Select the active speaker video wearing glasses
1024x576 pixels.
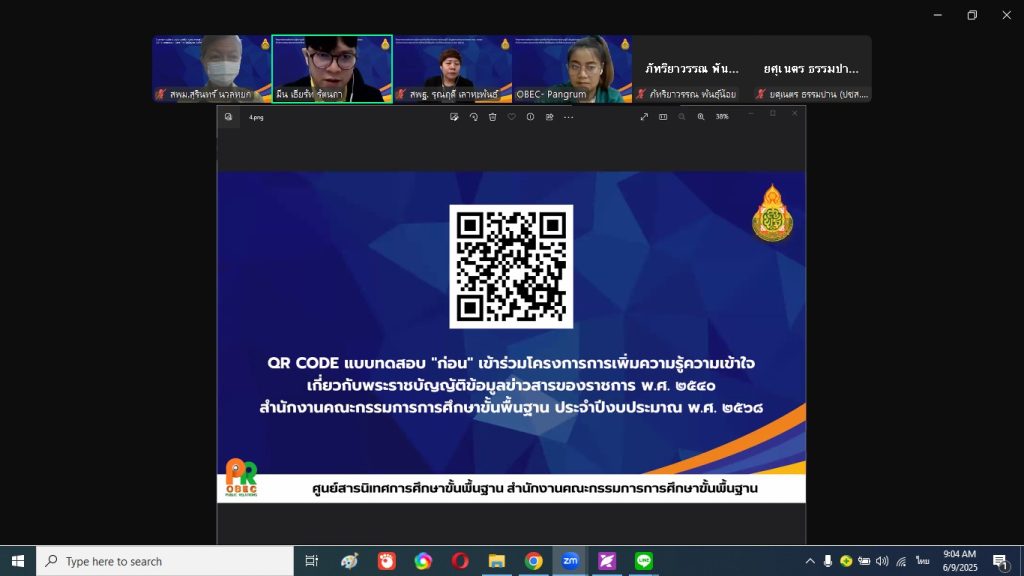click(x=332, y=69)
